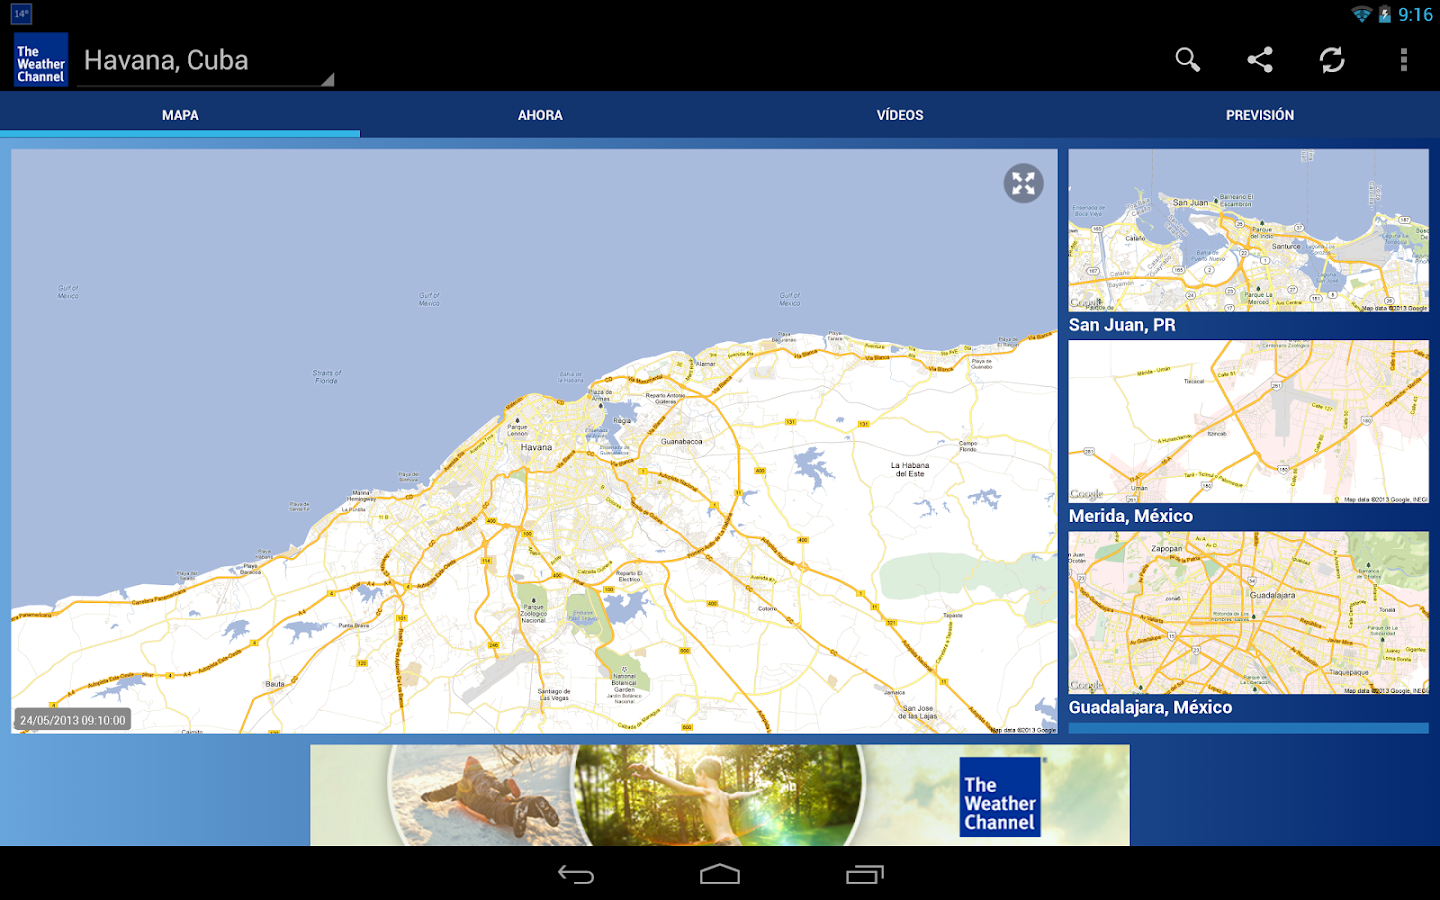1440x900 pixels.
Task: Open the Merida, México map thumbnail
Action: 1248,422
